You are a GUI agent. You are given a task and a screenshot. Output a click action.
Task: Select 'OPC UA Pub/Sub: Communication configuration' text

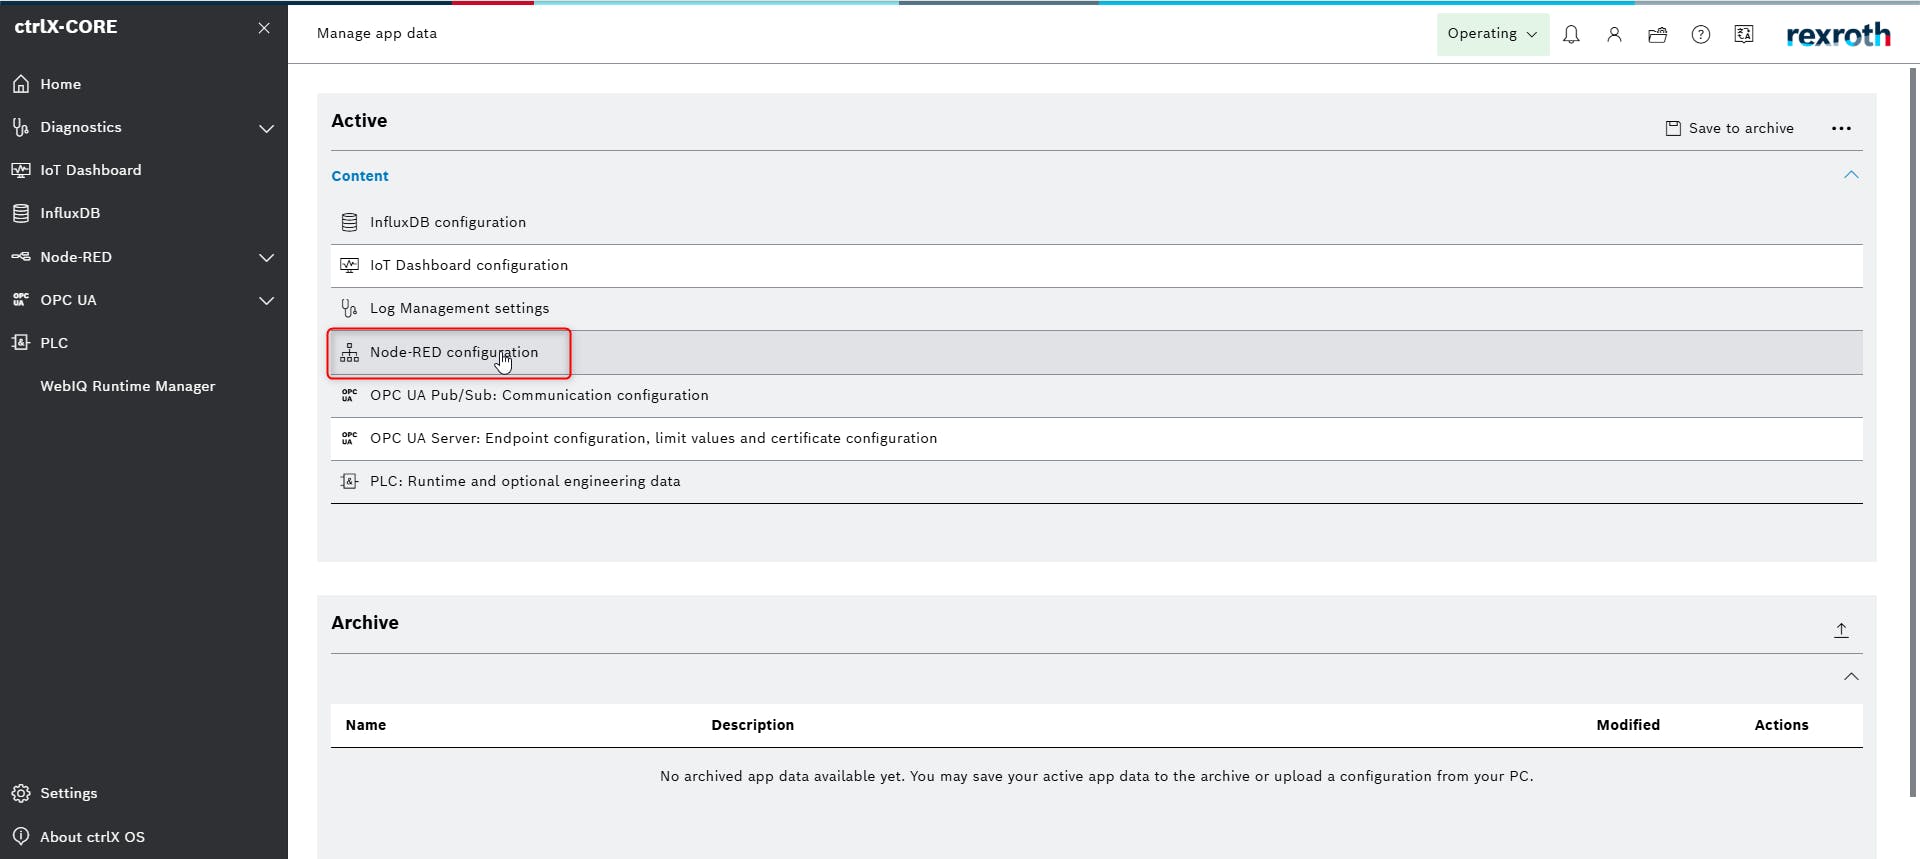pos(539,395)
